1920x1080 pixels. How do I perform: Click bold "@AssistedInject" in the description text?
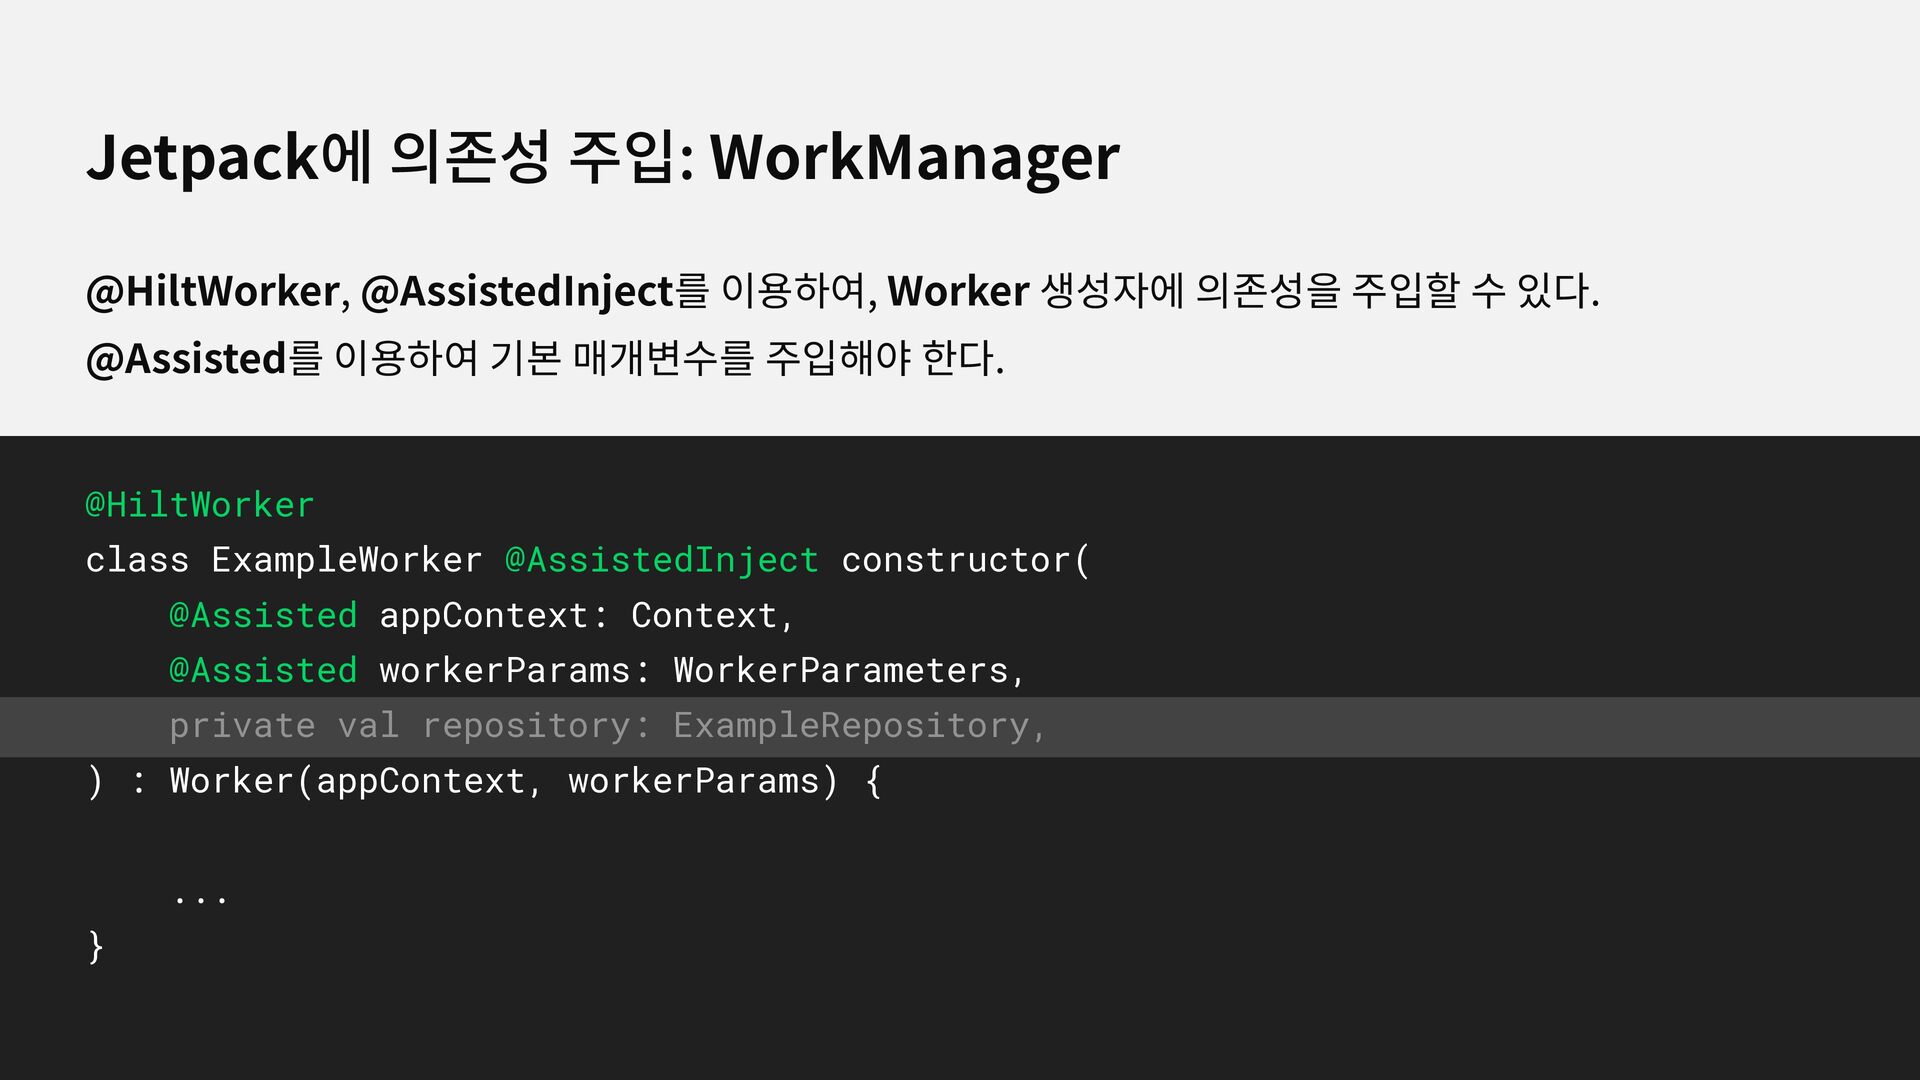coord(517,291)
